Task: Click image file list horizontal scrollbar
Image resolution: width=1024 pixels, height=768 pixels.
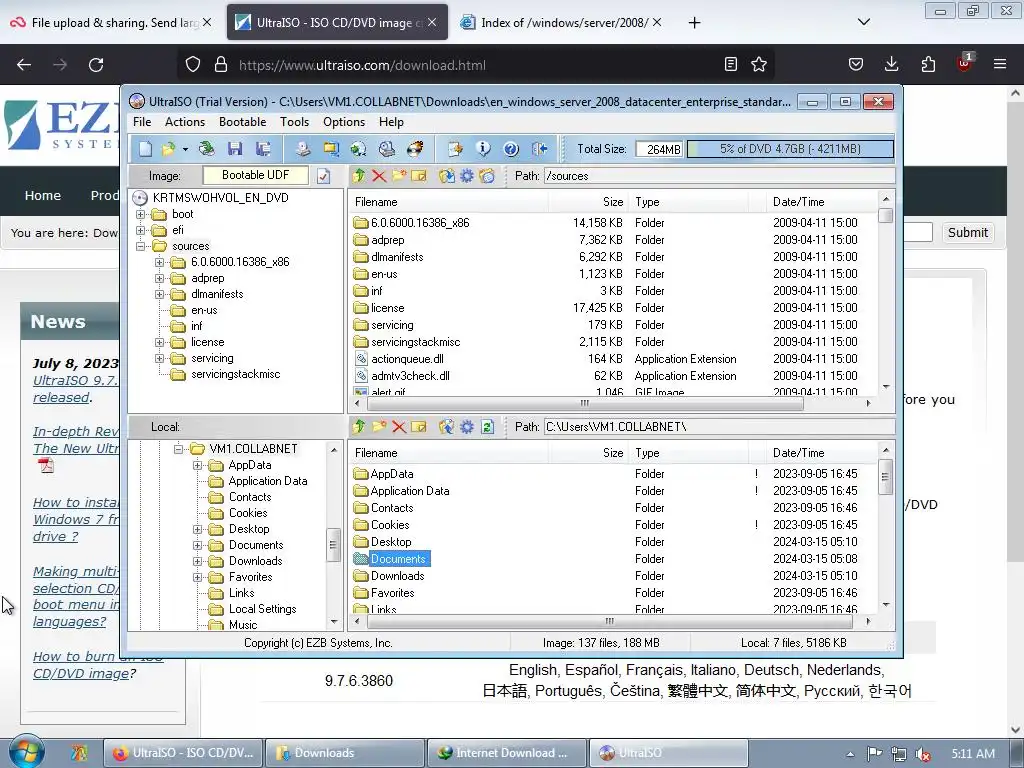Action: coord(584,403)
